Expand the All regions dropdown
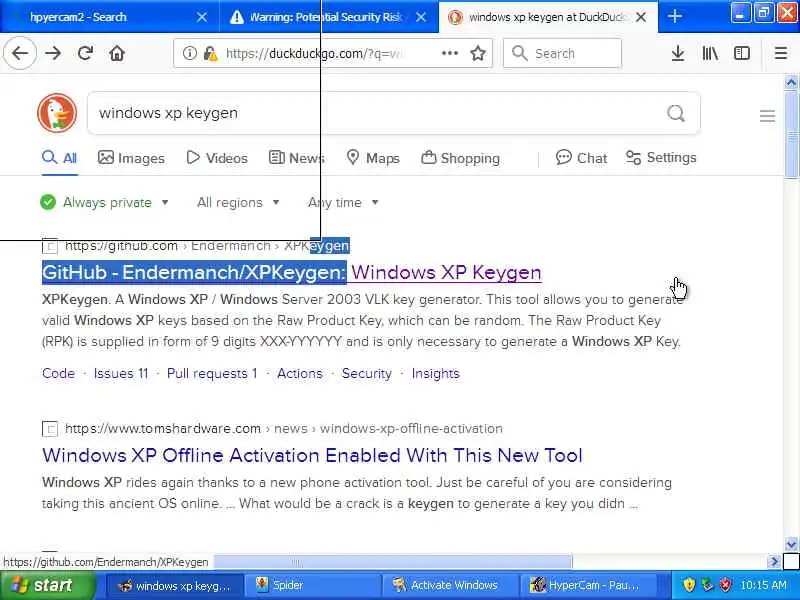The width and height of the screenshot is (800, 600). pyautogui.click(x=238, y=203)
